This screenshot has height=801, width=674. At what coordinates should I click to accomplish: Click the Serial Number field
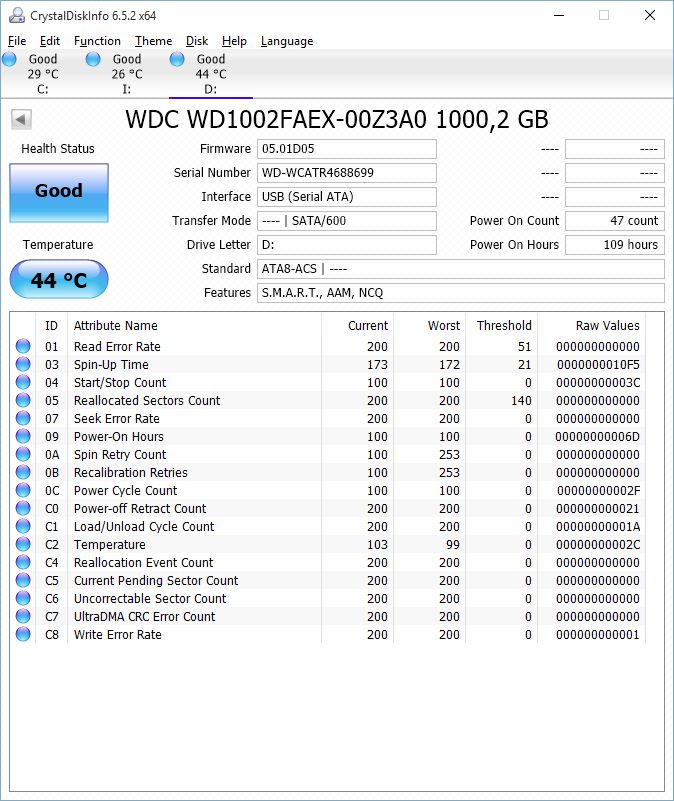[346, 173]
